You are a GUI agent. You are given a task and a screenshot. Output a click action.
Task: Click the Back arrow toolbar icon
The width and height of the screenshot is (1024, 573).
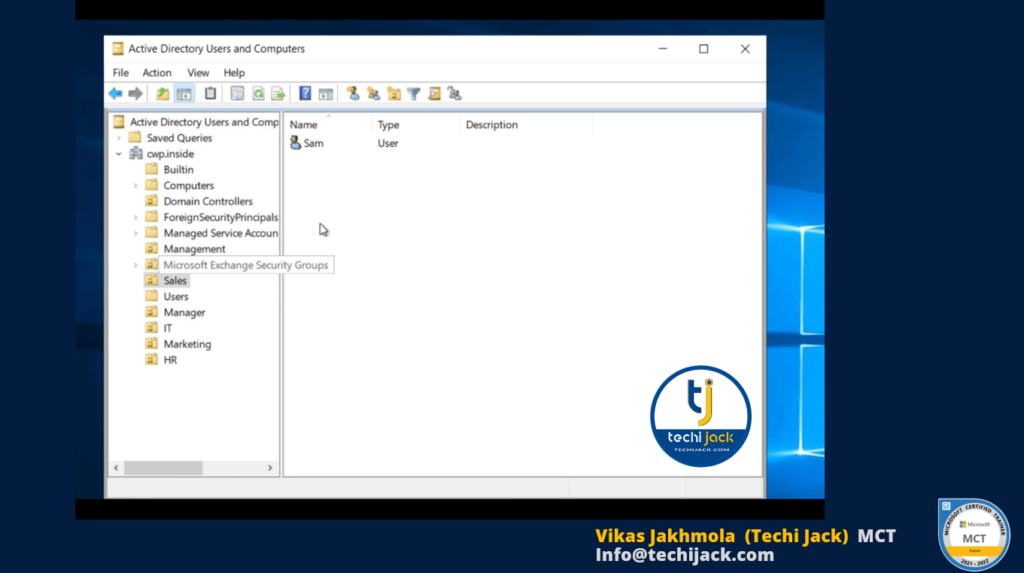pos(115,94)
